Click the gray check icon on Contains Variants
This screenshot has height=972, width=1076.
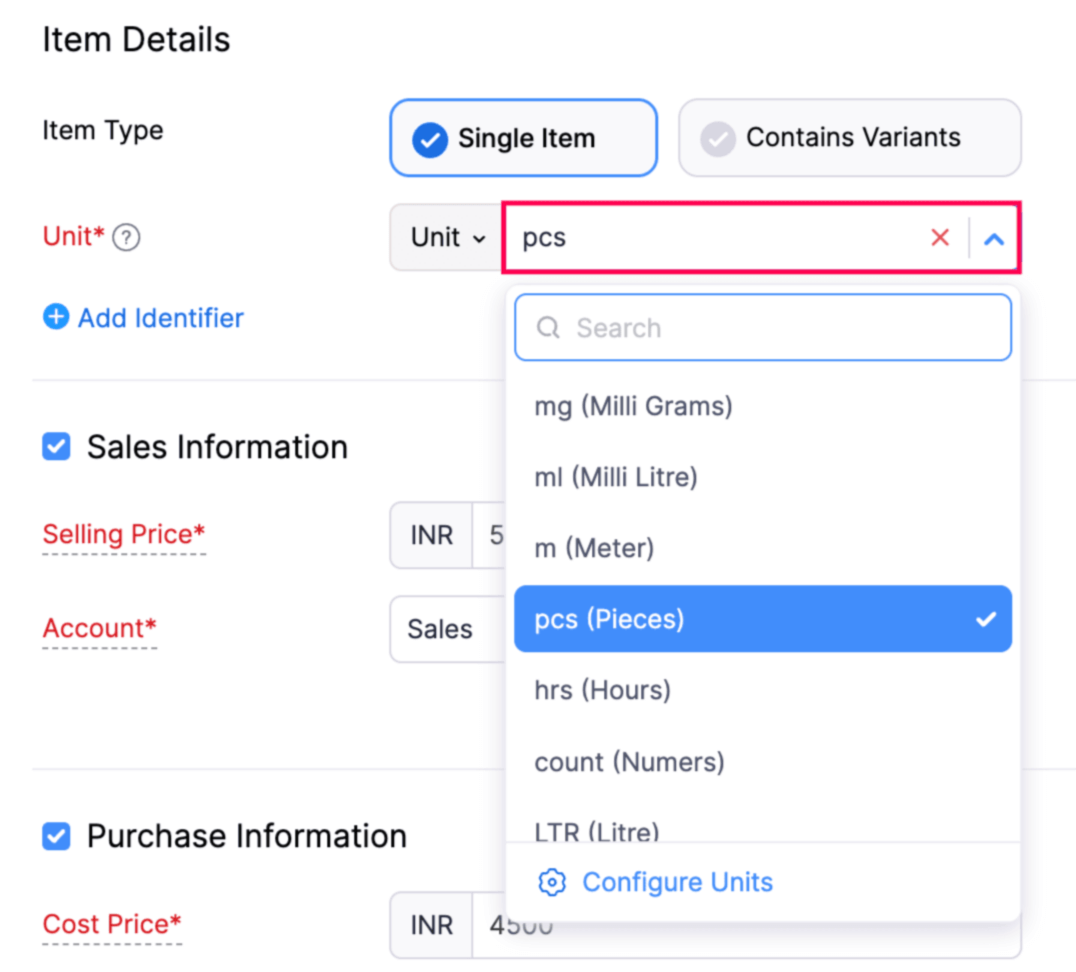(x=716, y=138)
